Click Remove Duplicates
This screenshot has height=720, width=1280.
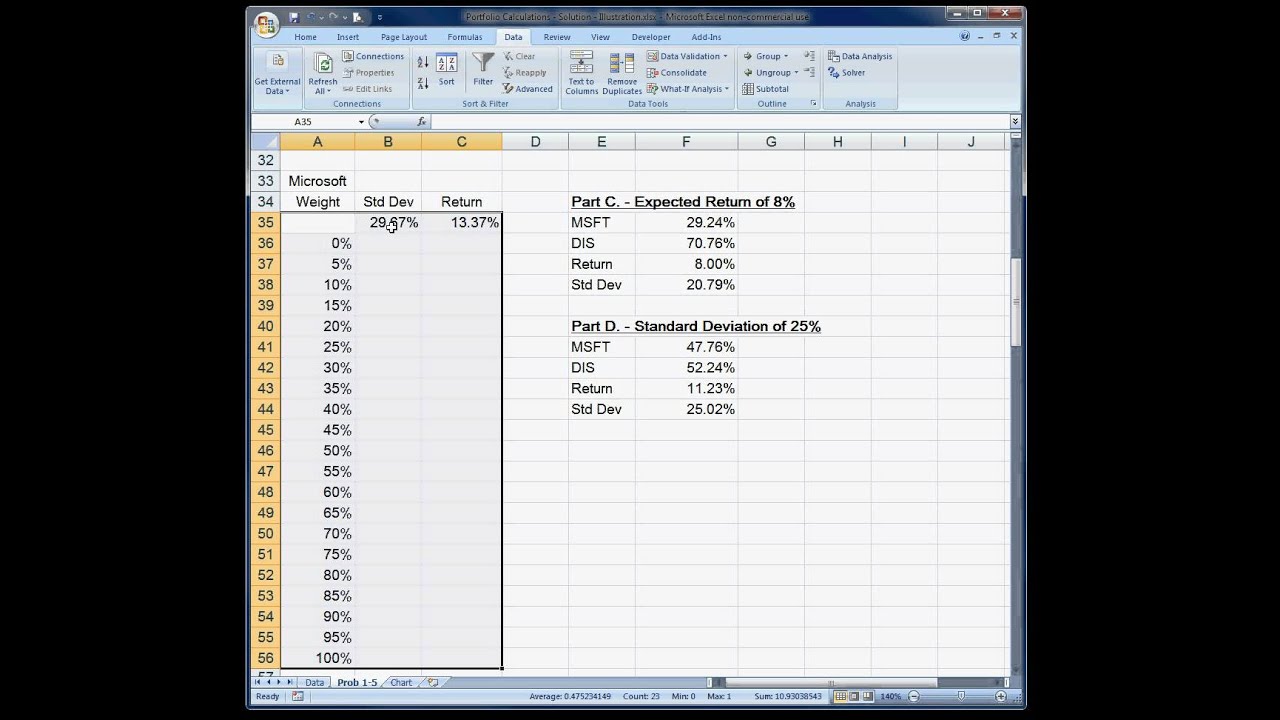tap(622, 74)
